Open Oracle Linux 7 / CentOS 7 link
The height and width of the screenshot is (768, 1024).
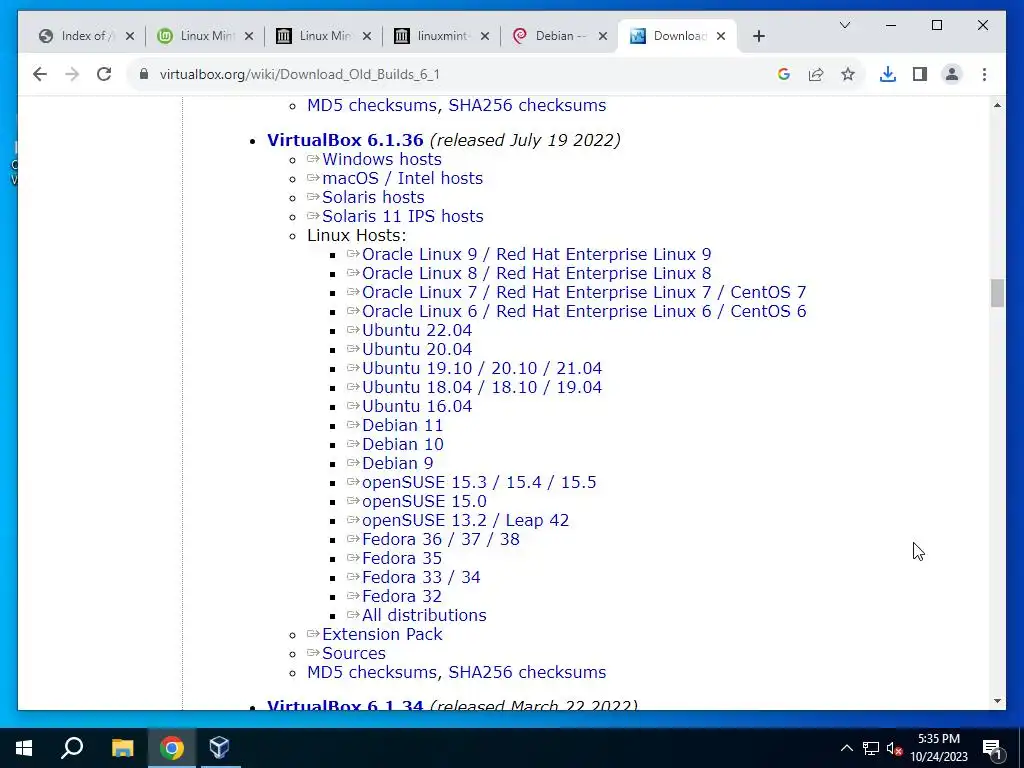point(584,292)
